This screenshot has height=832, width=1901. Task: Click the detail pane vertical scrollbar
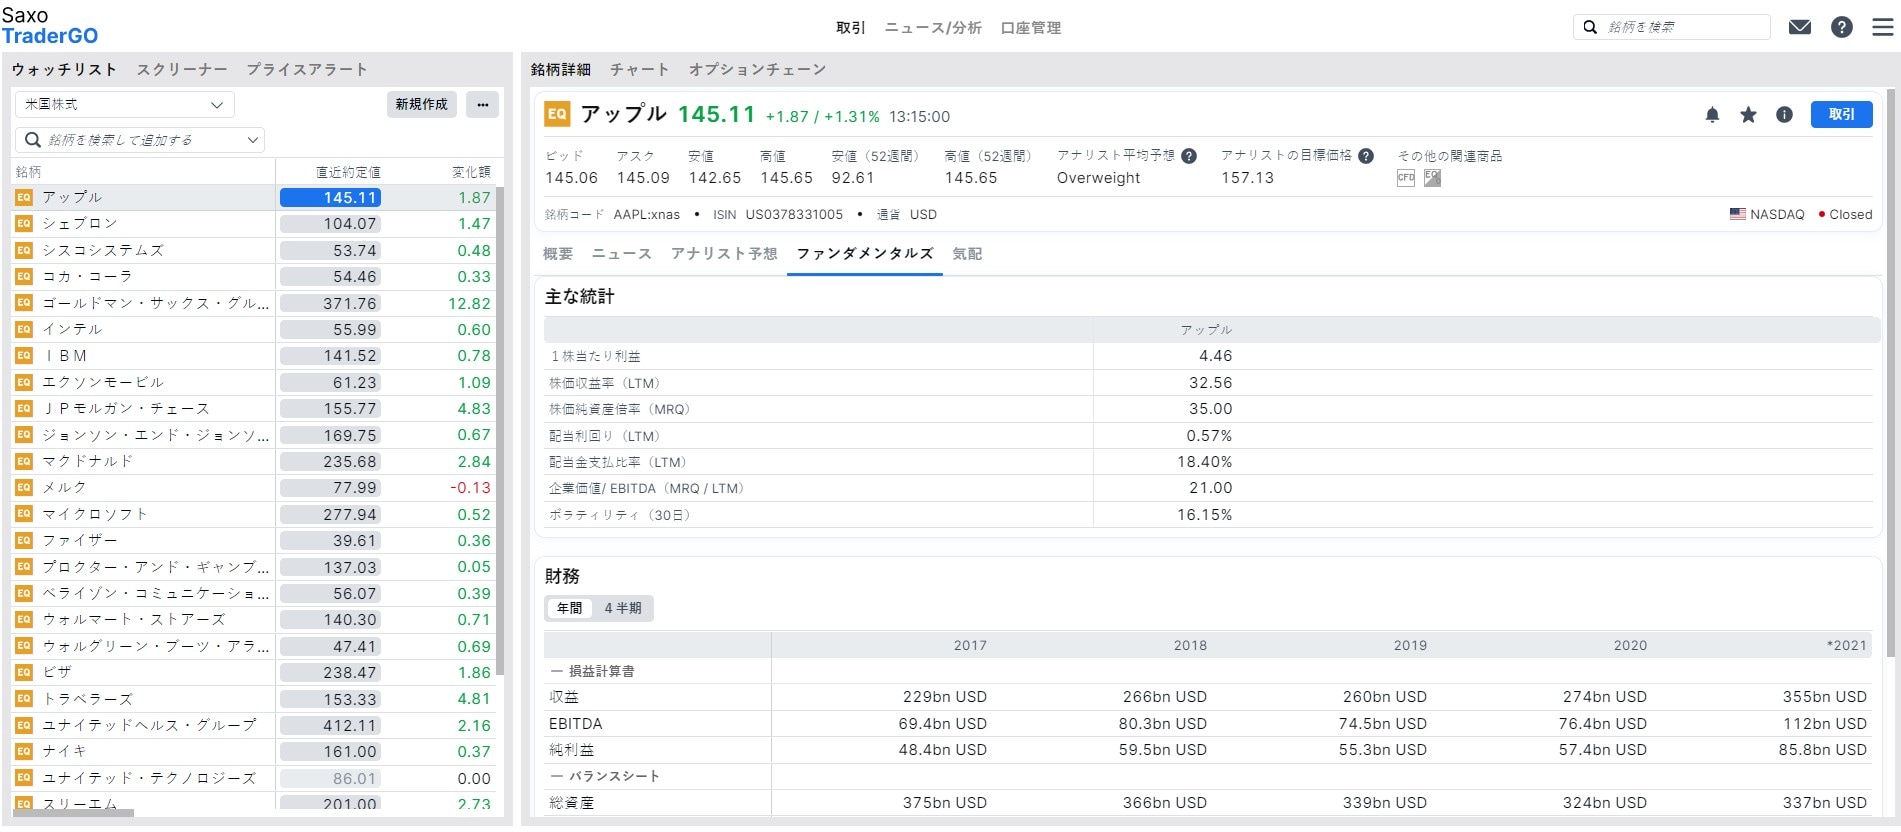1891,372
